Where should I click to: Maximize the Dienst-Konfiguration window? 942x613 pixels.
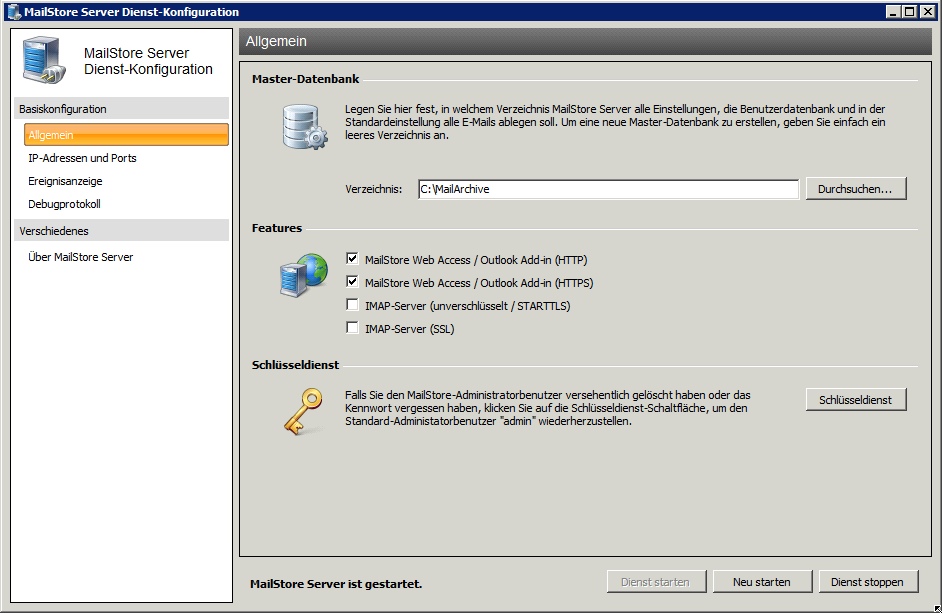point(909,12)
